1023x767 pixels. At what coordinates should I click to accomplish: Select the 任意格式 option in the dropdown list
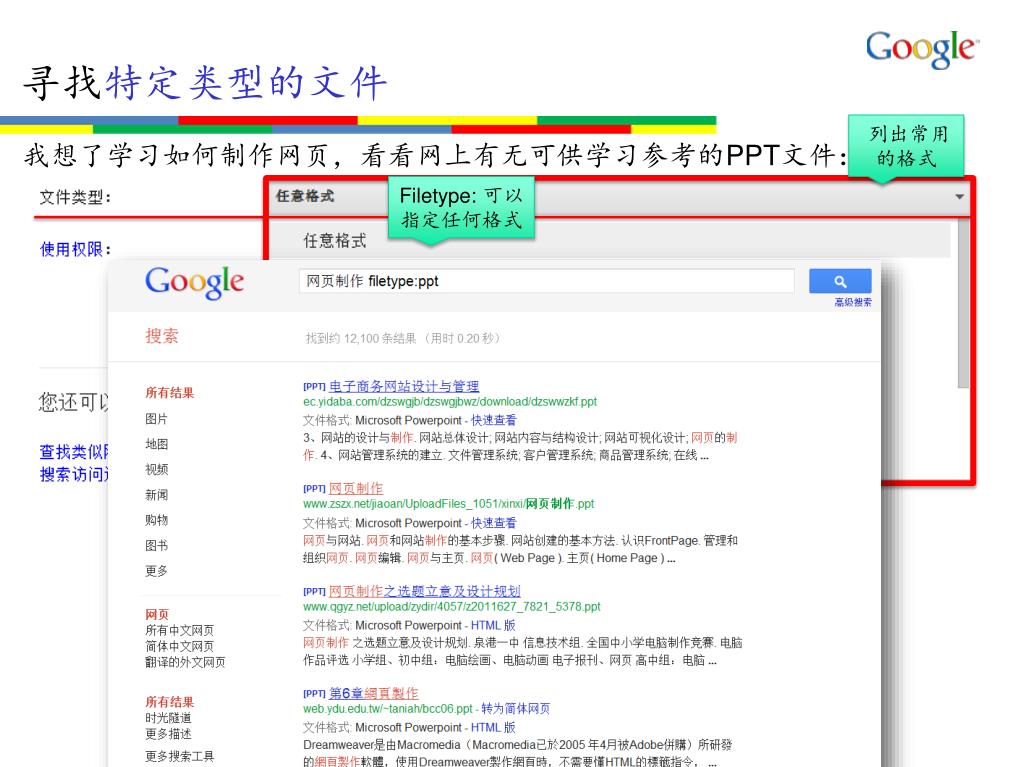coord(335,241)
